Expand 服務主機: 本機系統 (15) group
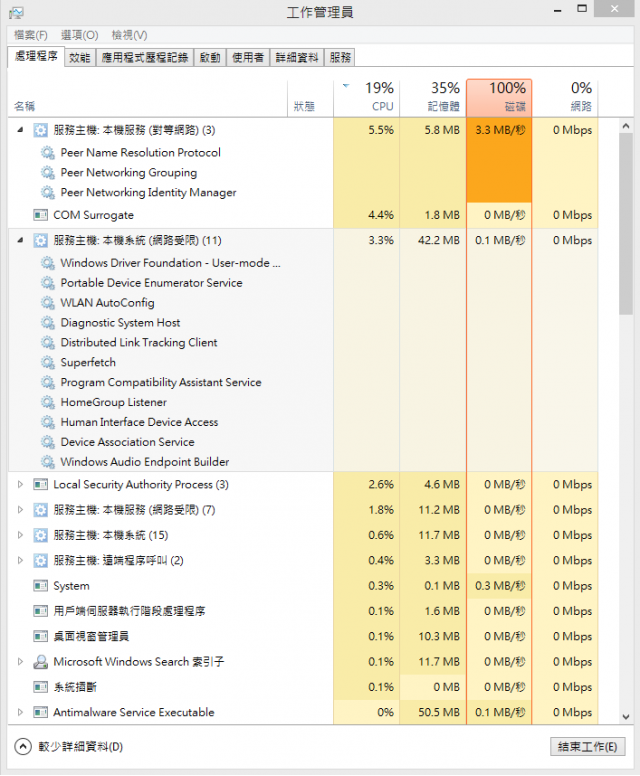This screenshot has width=640, height=776. click(20, 535)
